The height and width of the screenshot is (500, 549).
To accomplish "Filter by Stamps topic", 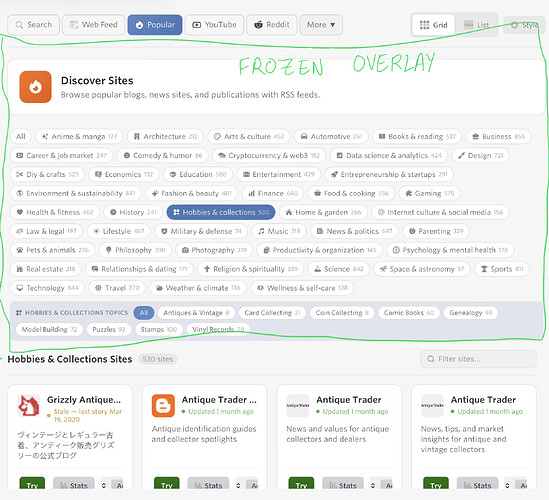I will [x=159, y=329].
